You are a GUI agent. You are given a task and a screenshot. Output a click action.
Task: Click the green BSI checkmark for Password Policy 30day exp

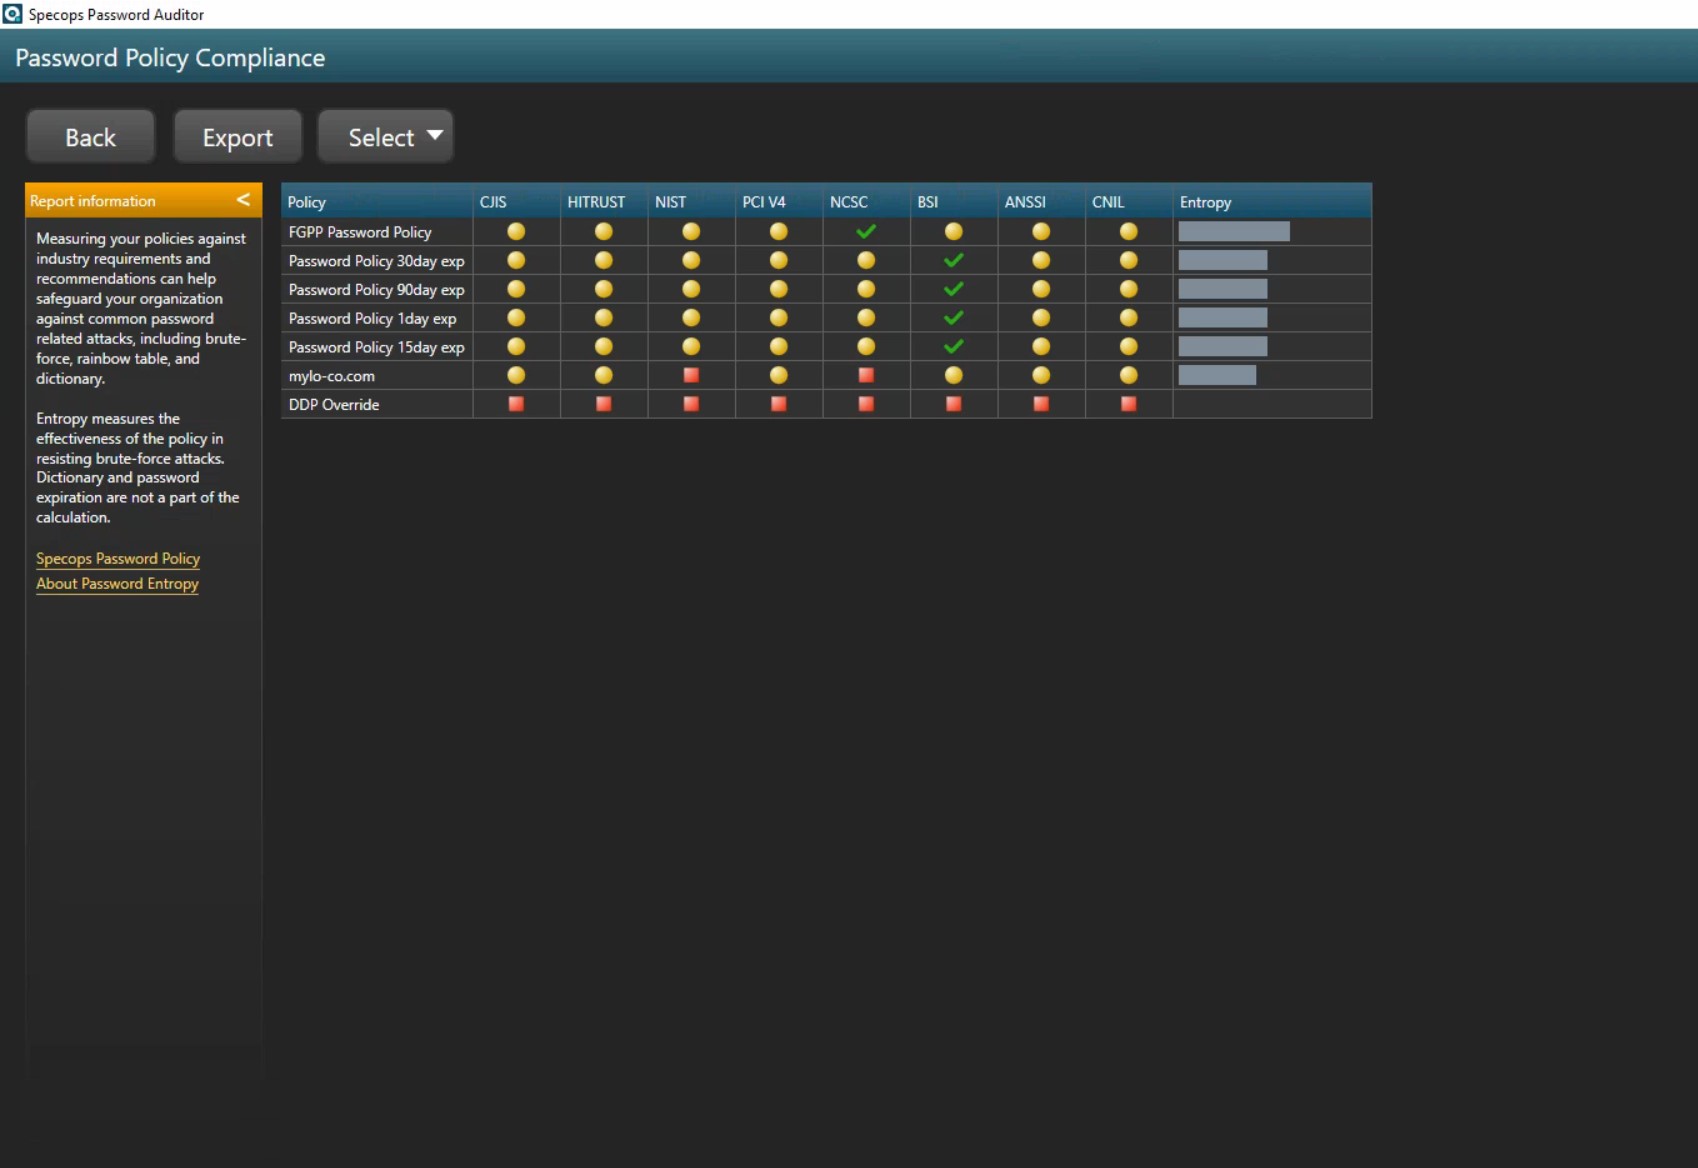point(954,260)
